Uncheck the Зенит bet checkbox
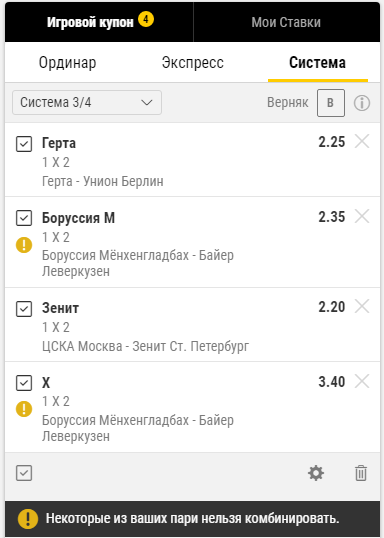 coord(24,309)
